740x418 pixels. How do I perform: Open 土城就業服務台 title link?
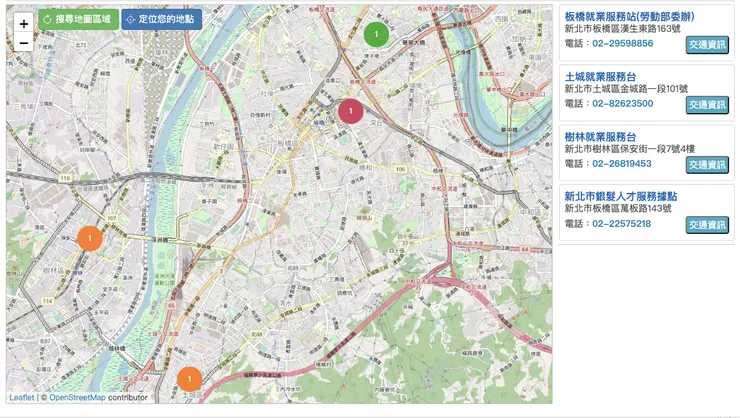click(x=600, y=76)
